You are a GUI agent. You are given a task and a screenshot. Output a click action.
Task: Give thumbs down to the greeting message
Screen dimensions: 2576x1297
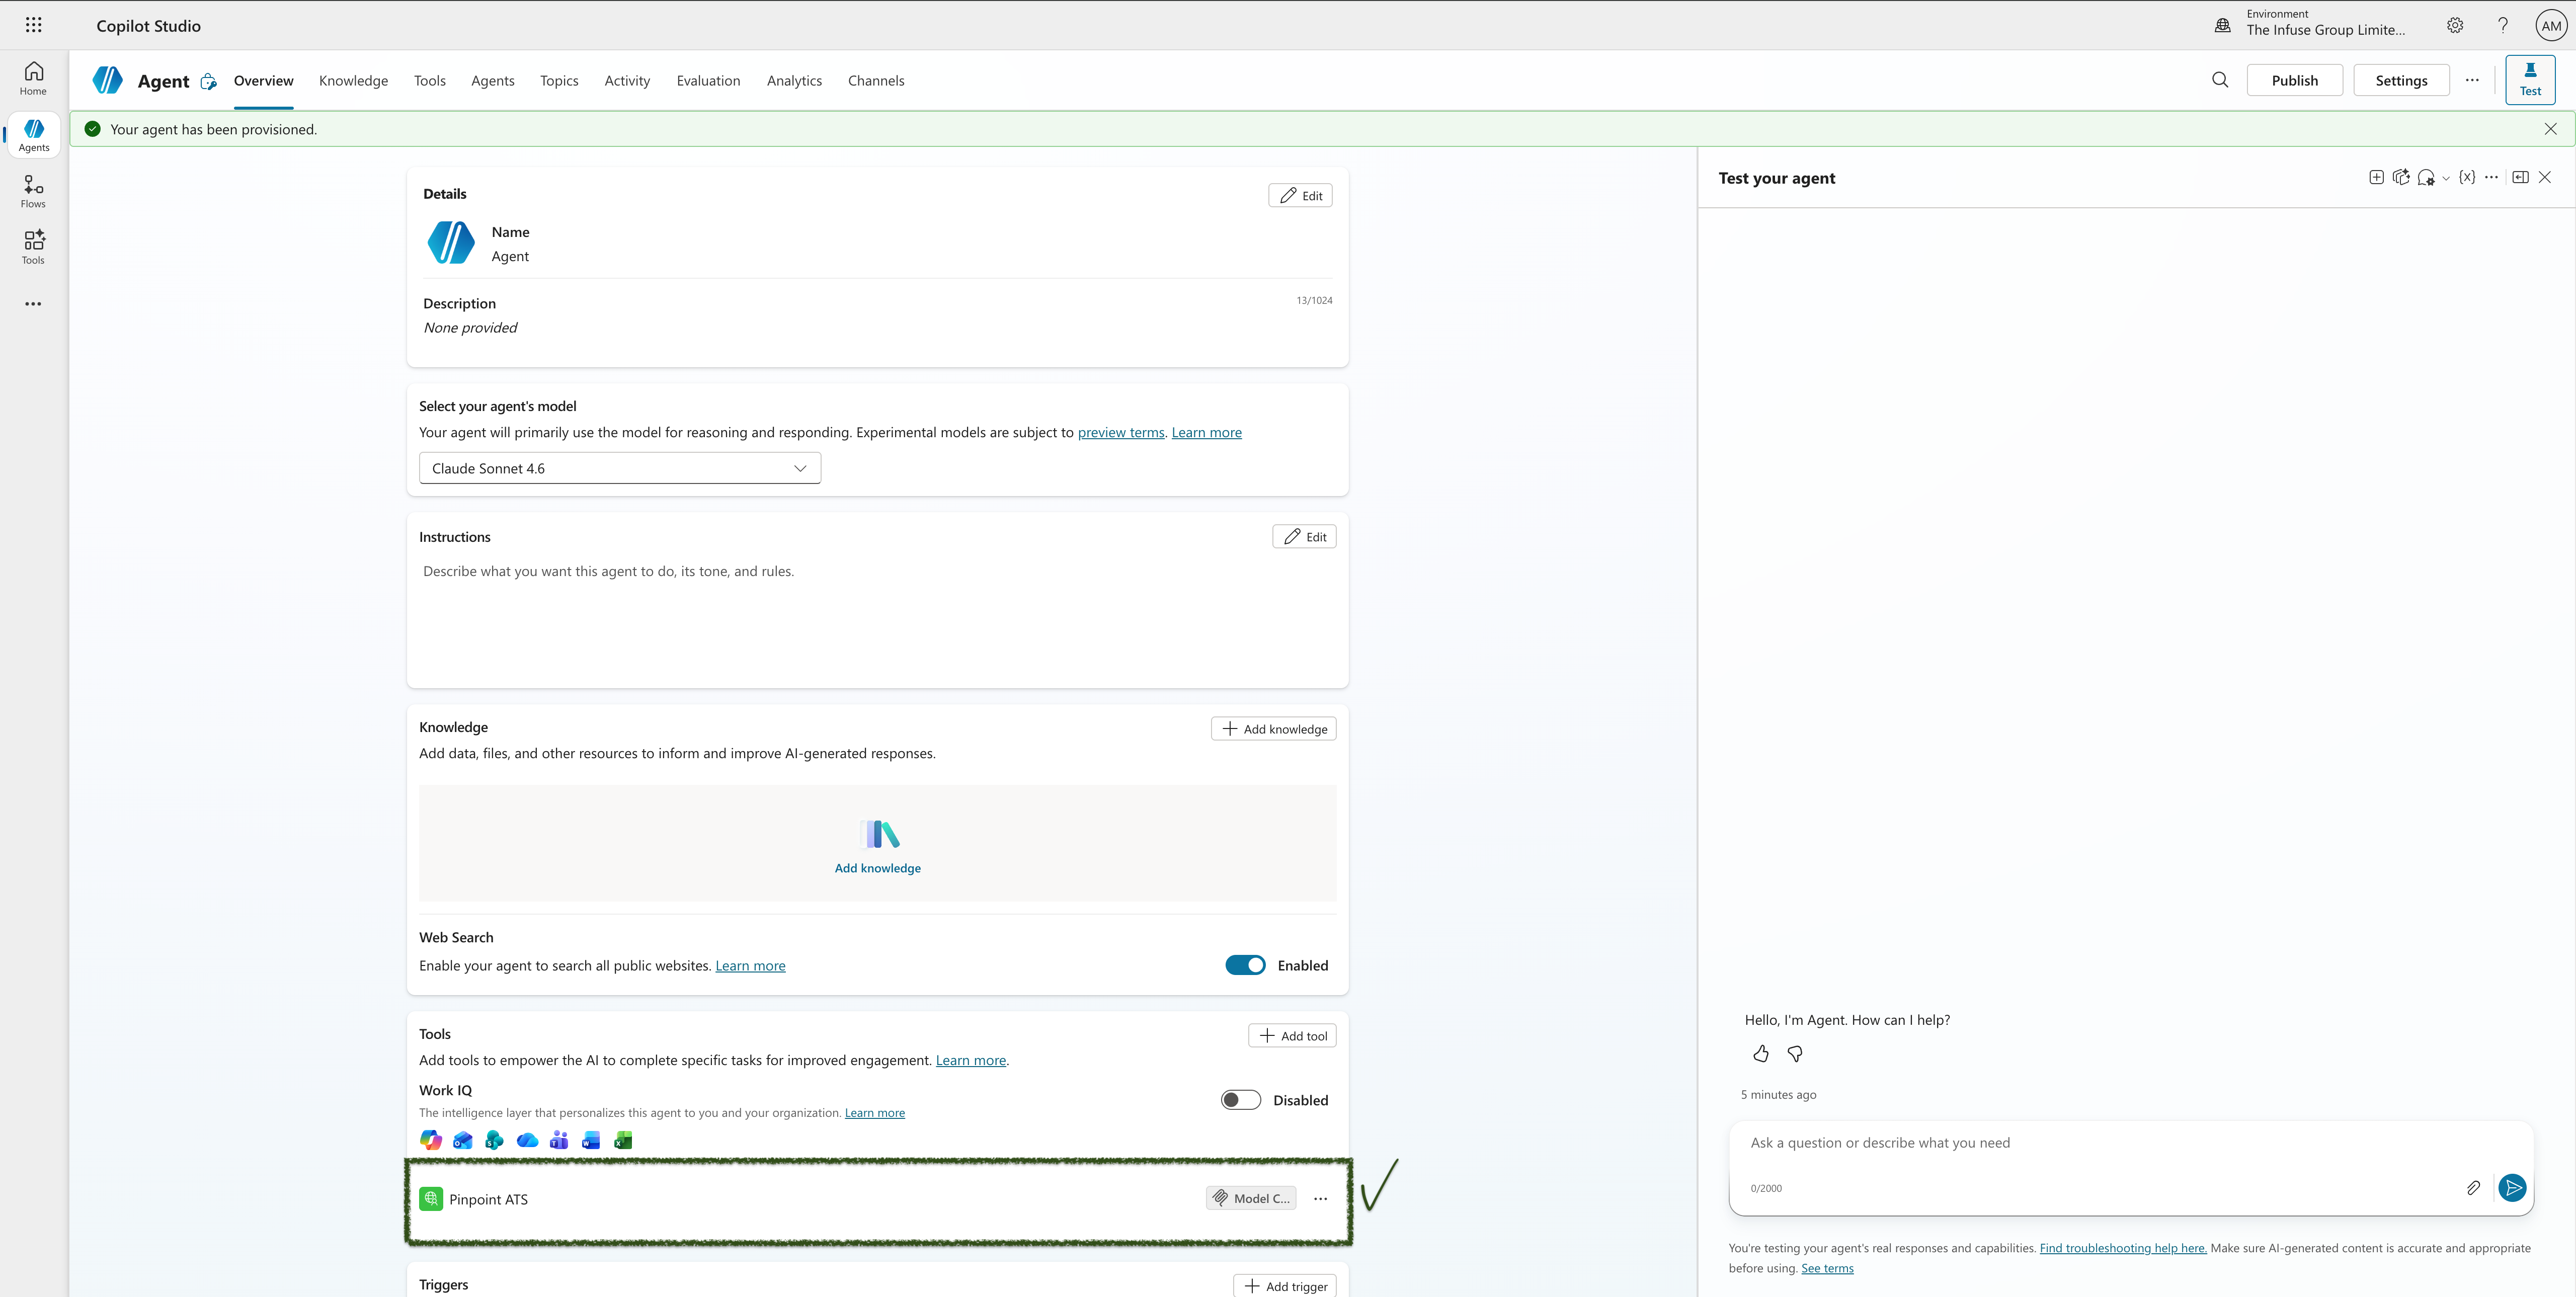(x=1795, y=1054)
